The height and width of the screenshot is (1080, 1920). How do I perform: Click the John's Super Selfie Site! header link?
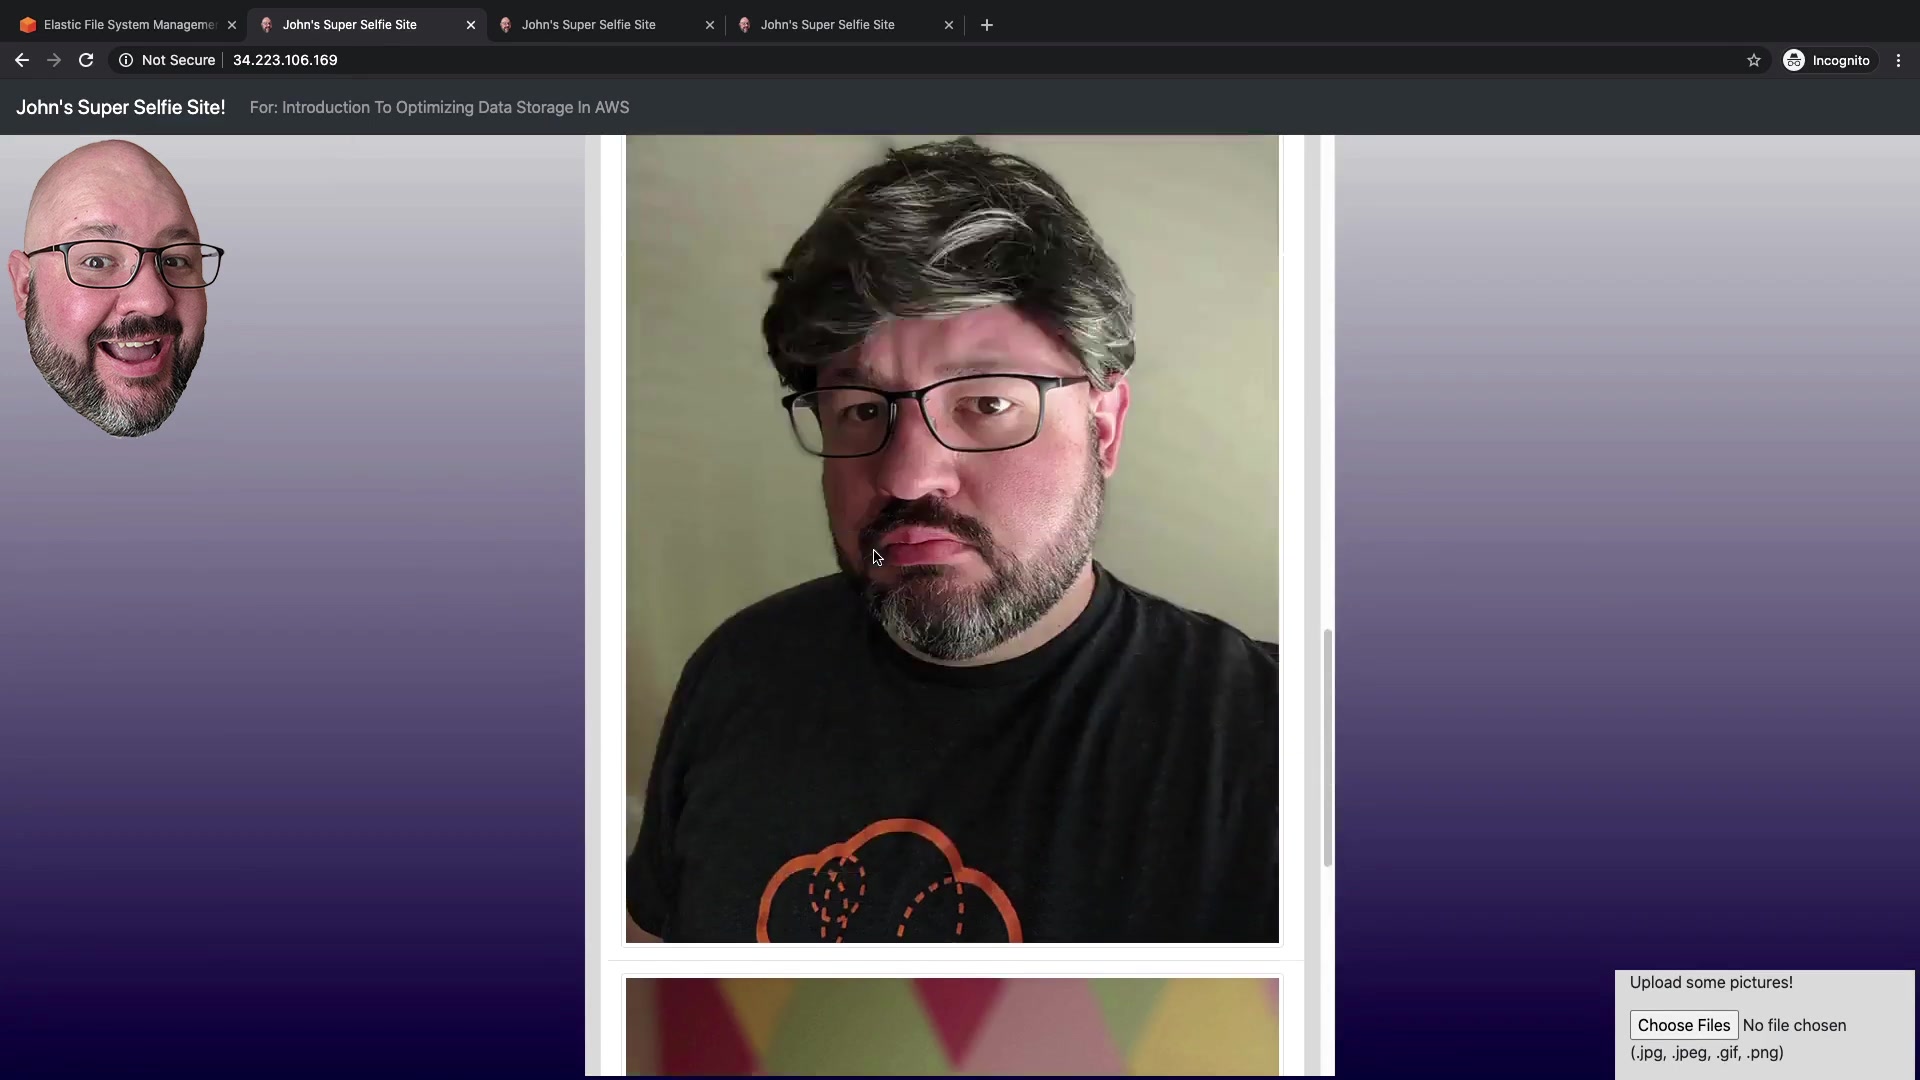[120, 107]
